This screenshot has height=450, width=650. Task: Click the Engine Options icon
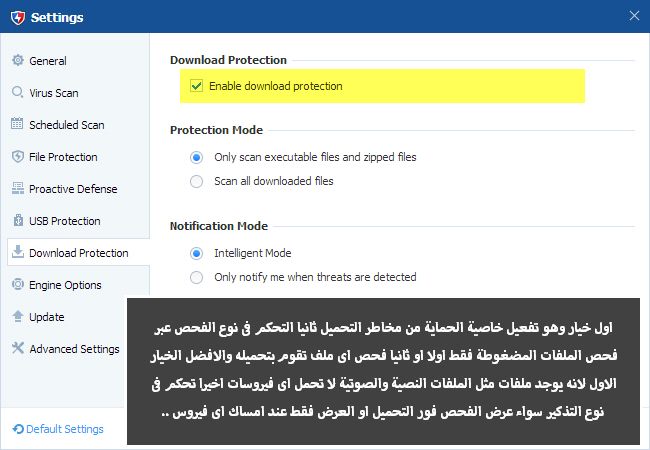18,285
